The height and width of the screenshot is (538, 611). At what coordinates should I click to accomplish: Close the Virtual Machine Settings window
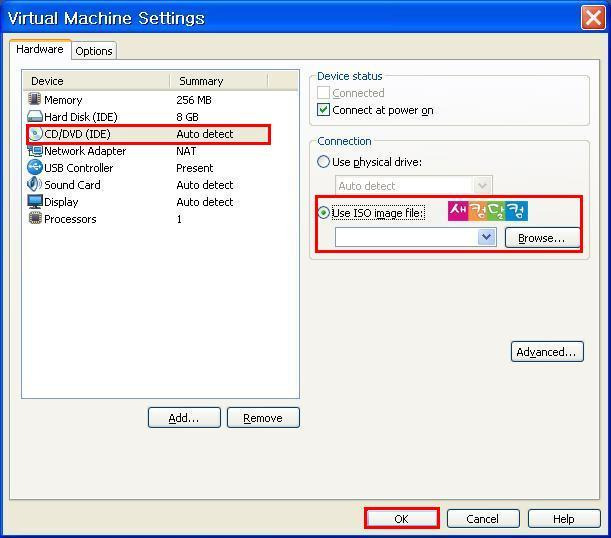[x=593, y=18]
